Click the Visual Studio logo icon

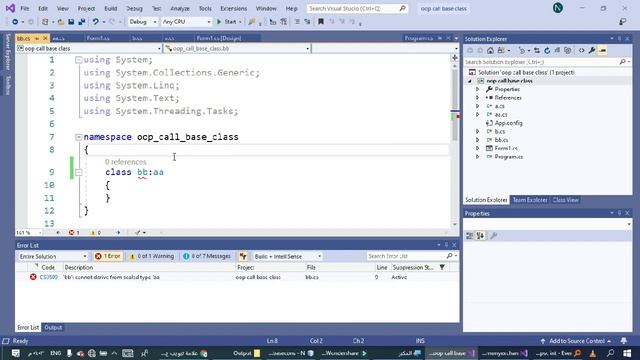(x=10, y=8)
